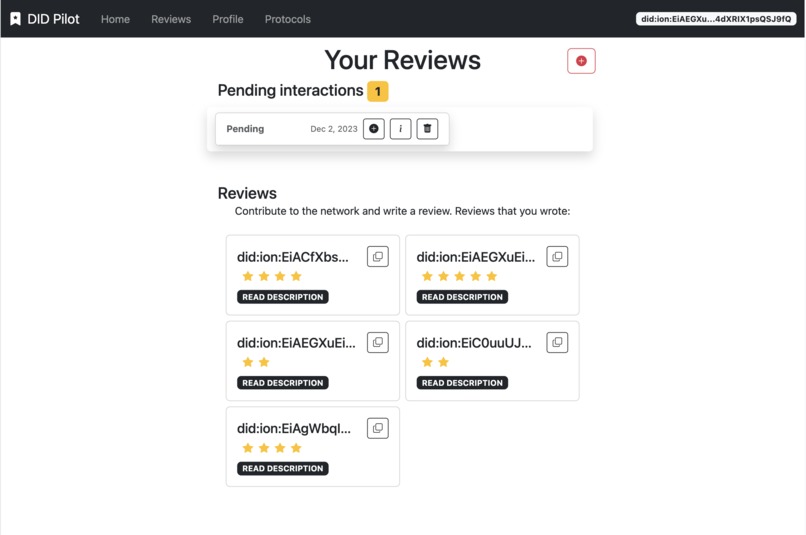The image size is (806, 535).
Task: Read description of did:ion:EiC0uuUJ... review
Action: (462, 383)
